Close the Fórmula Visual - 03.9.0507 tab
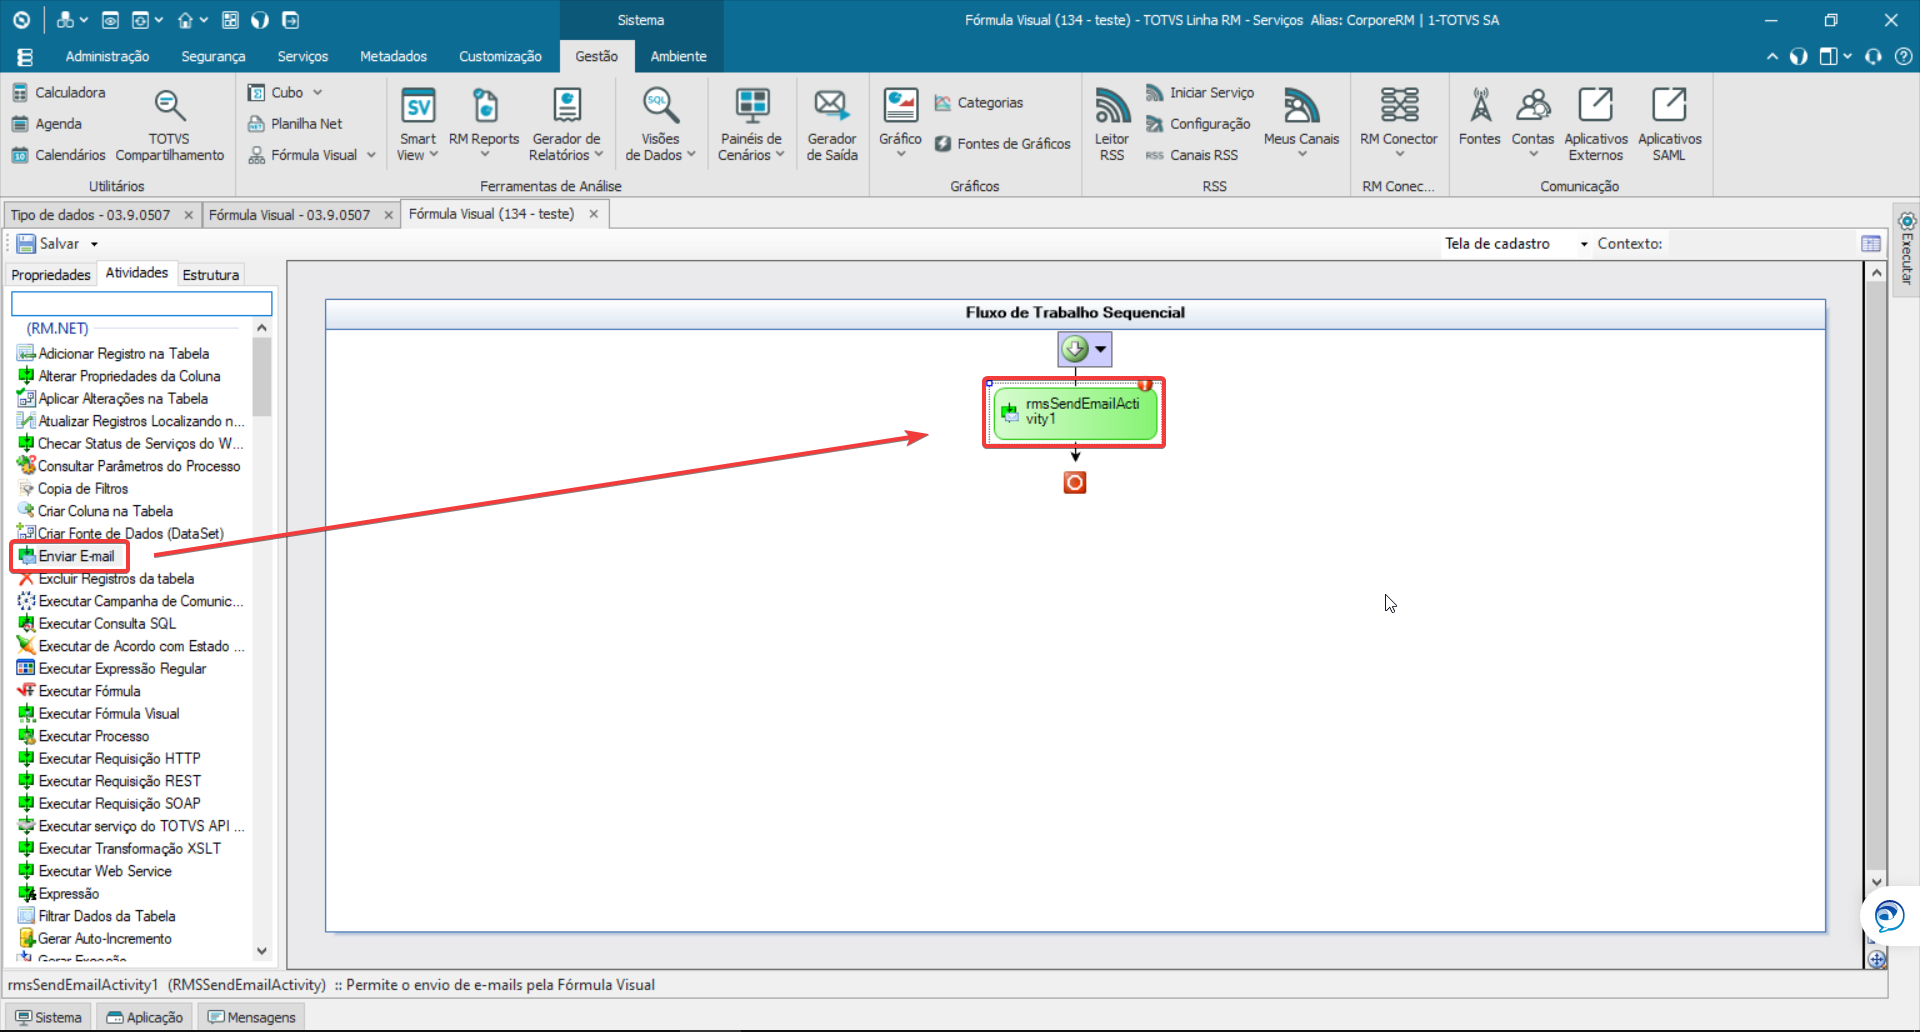The image size is (1920, 1032). (389, 215)
